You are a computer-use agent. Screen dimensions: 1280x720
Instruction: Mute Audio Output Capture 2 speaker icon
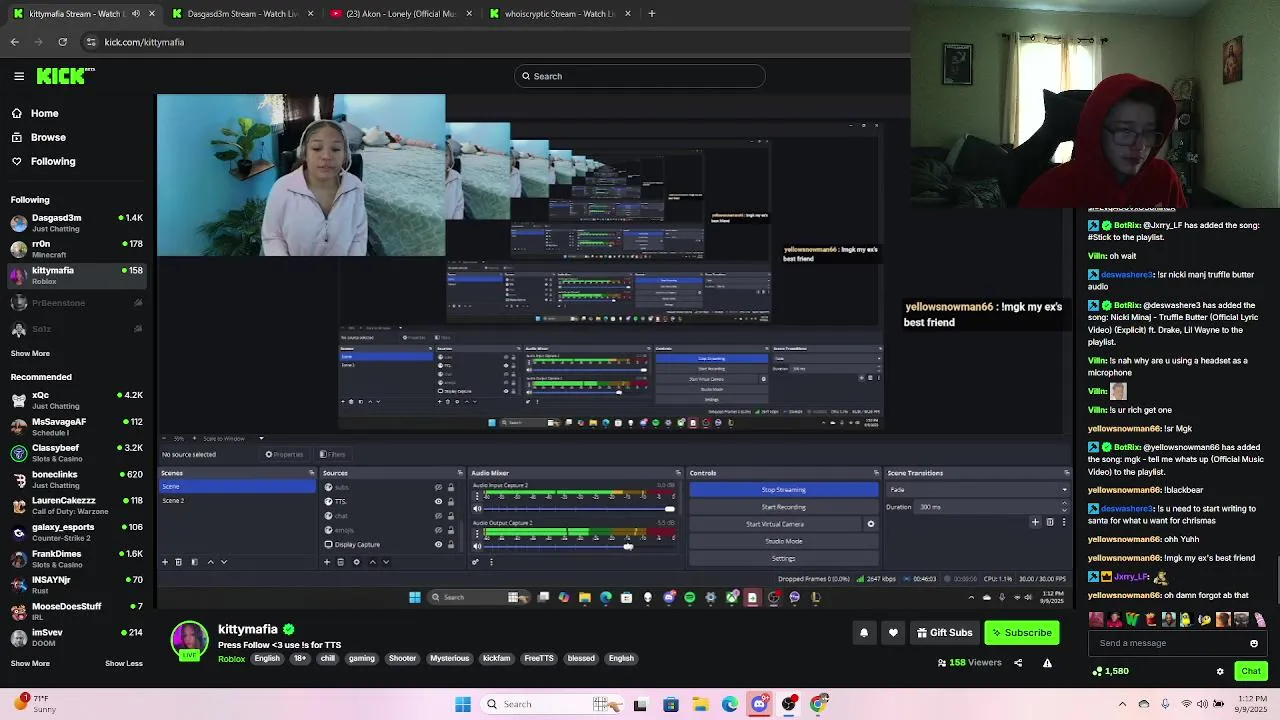[477, 546]
